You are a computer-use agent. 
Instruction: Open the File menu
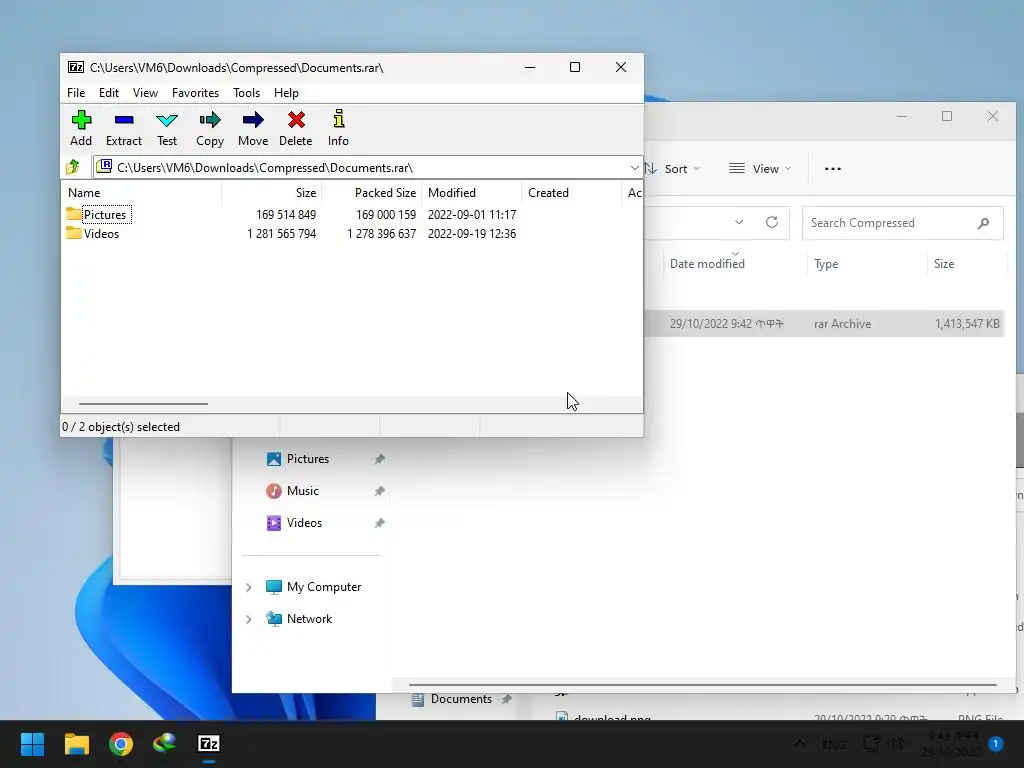pyautogui.click(x=76, y=93)
